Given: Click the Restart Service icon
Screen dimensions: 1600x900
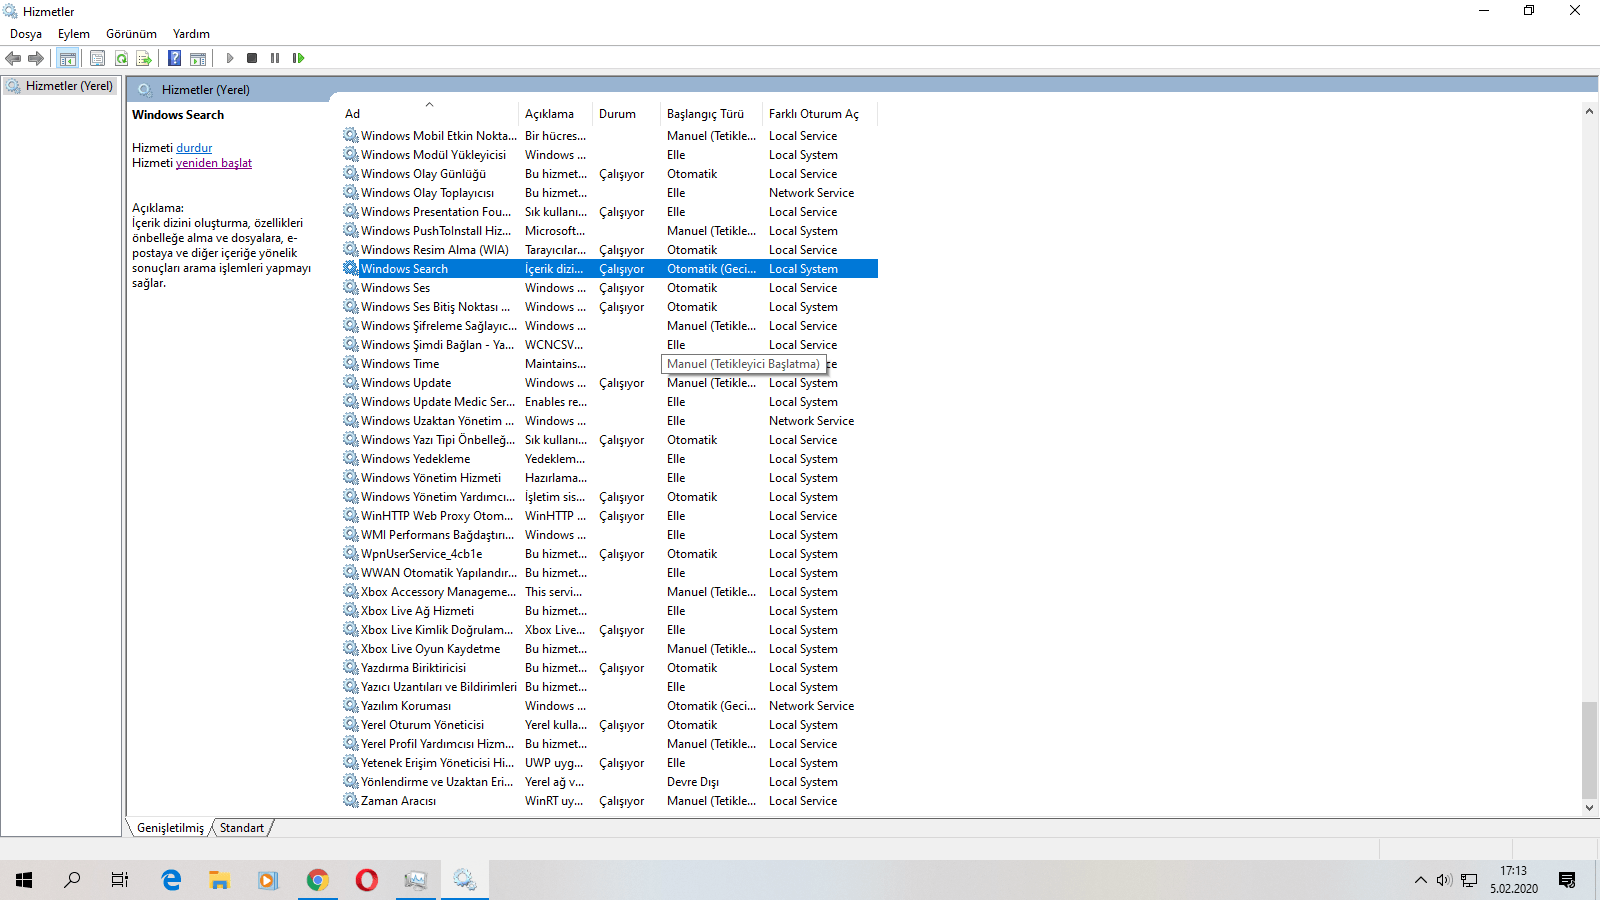Looking at the screenshot, I should tap(298, 58).
